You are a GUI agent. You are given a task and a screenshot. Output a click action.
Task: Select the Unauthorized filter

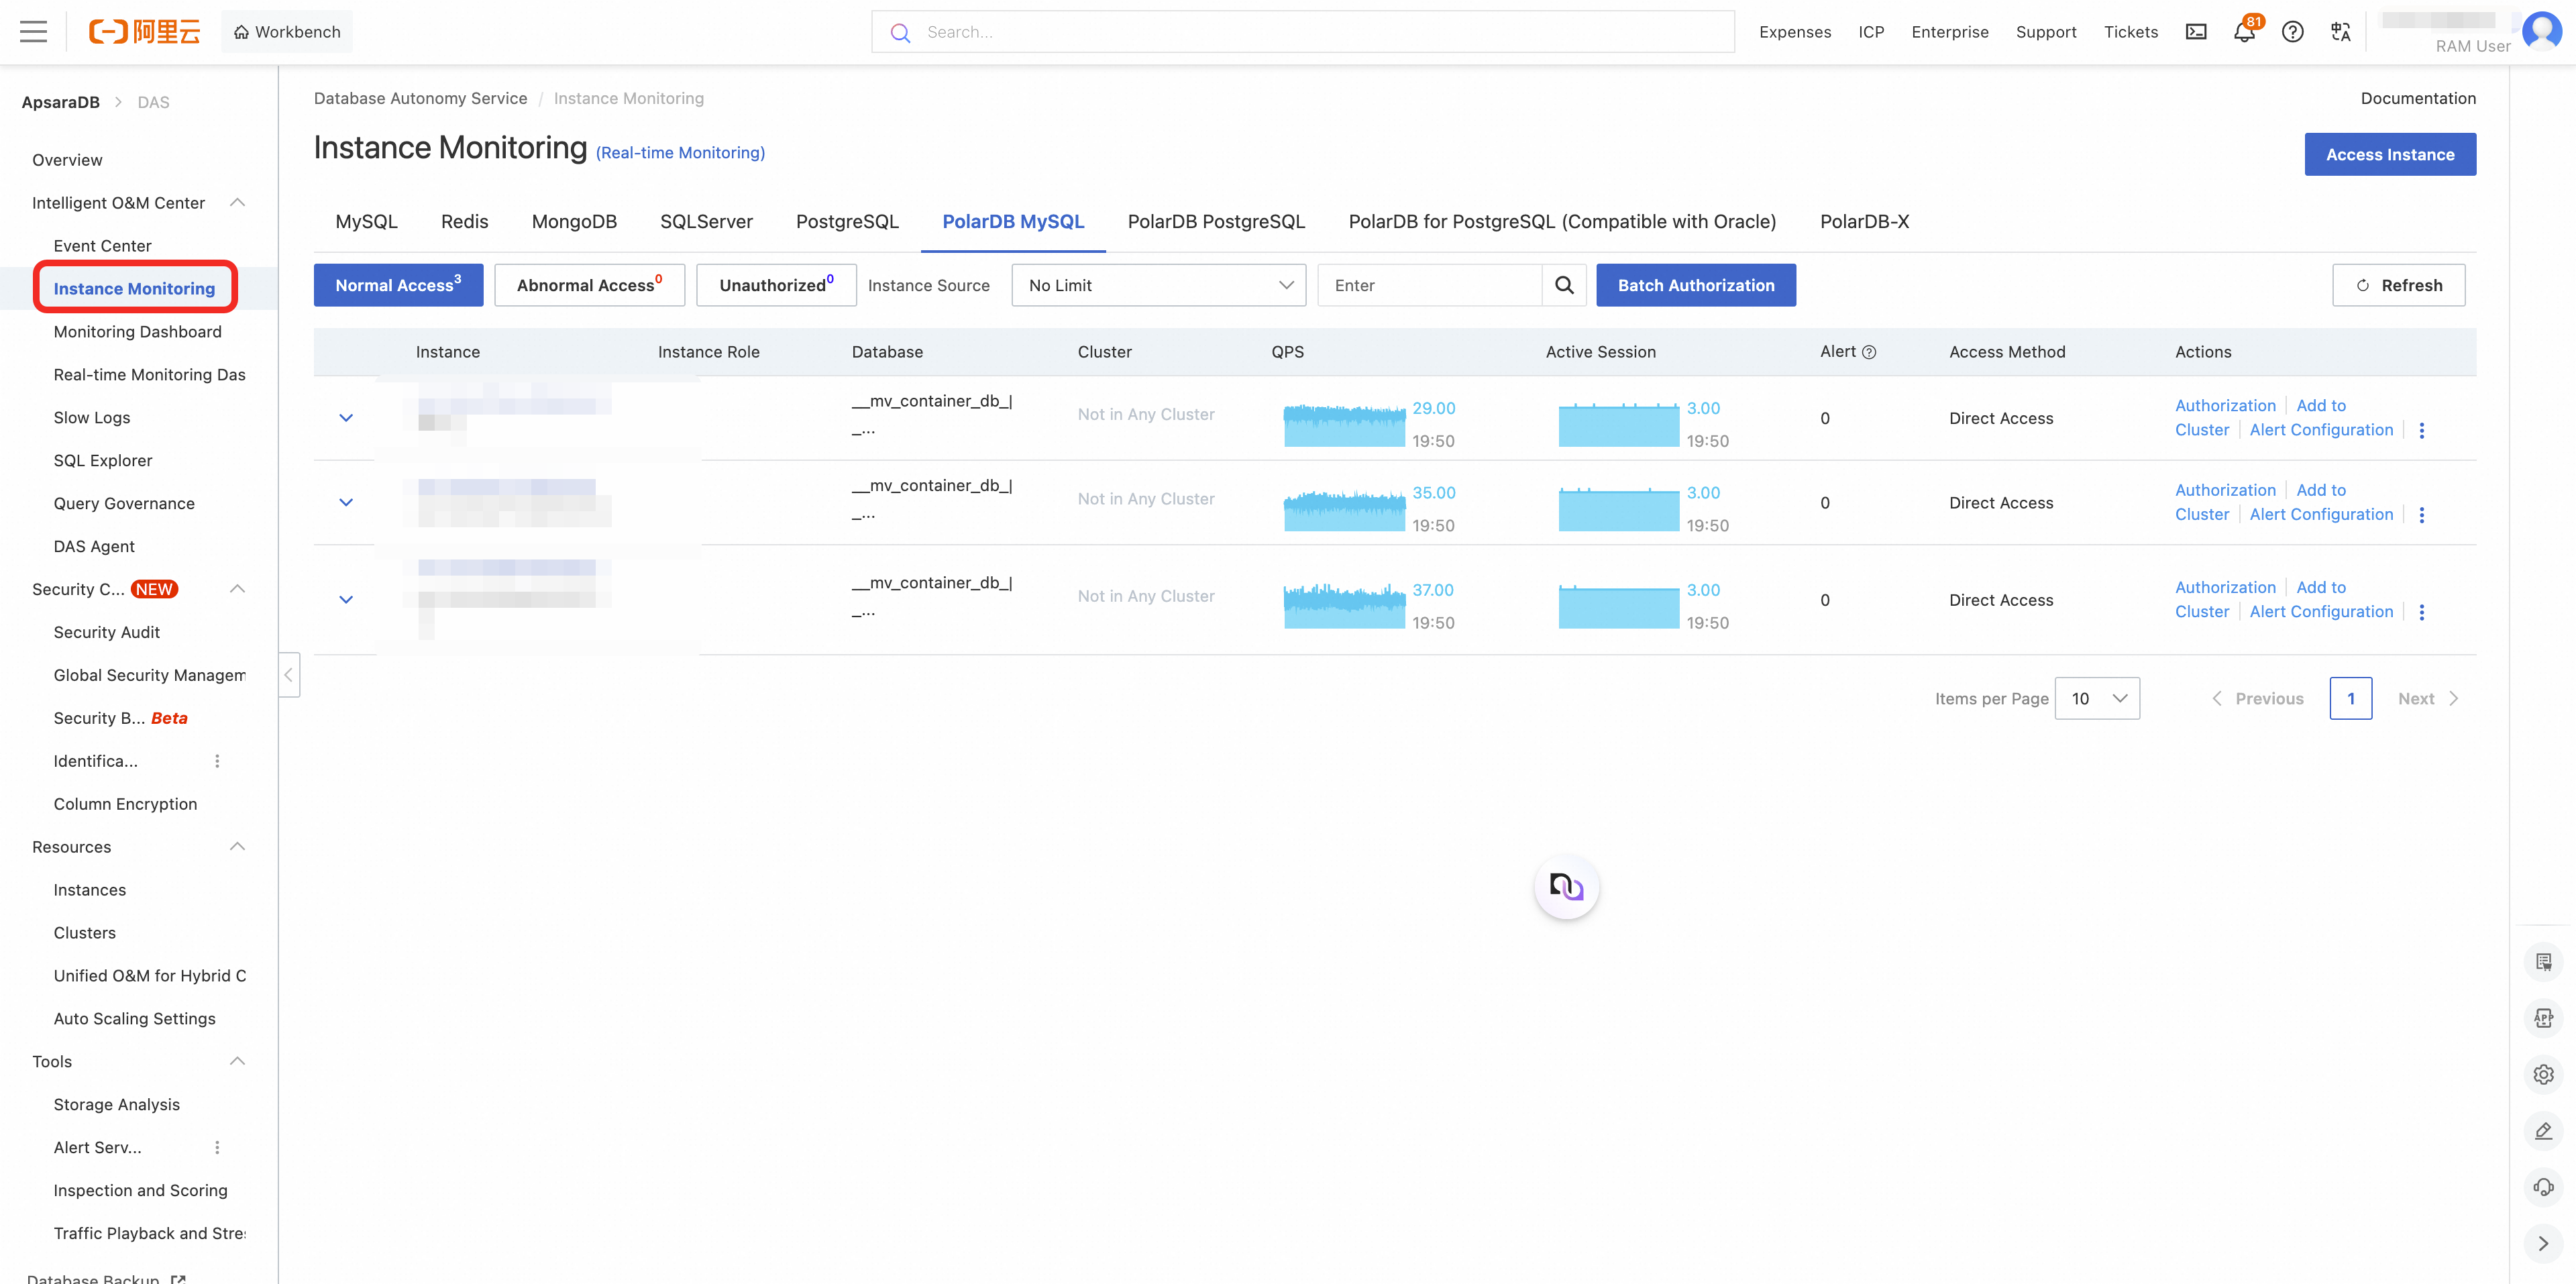click(776, 285)
